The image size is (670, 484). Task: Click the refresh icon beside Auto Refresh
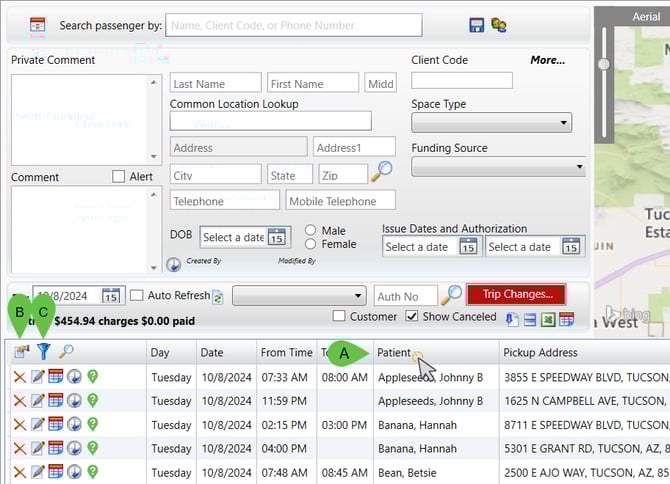(217, 296)
